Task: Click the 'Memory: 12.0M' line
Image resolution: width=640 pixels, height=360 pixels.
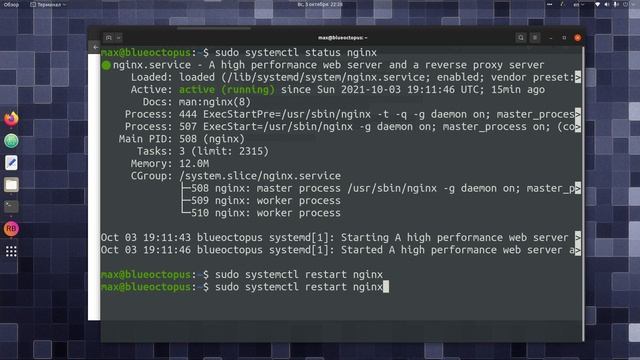Action: [x=170, y=164]
